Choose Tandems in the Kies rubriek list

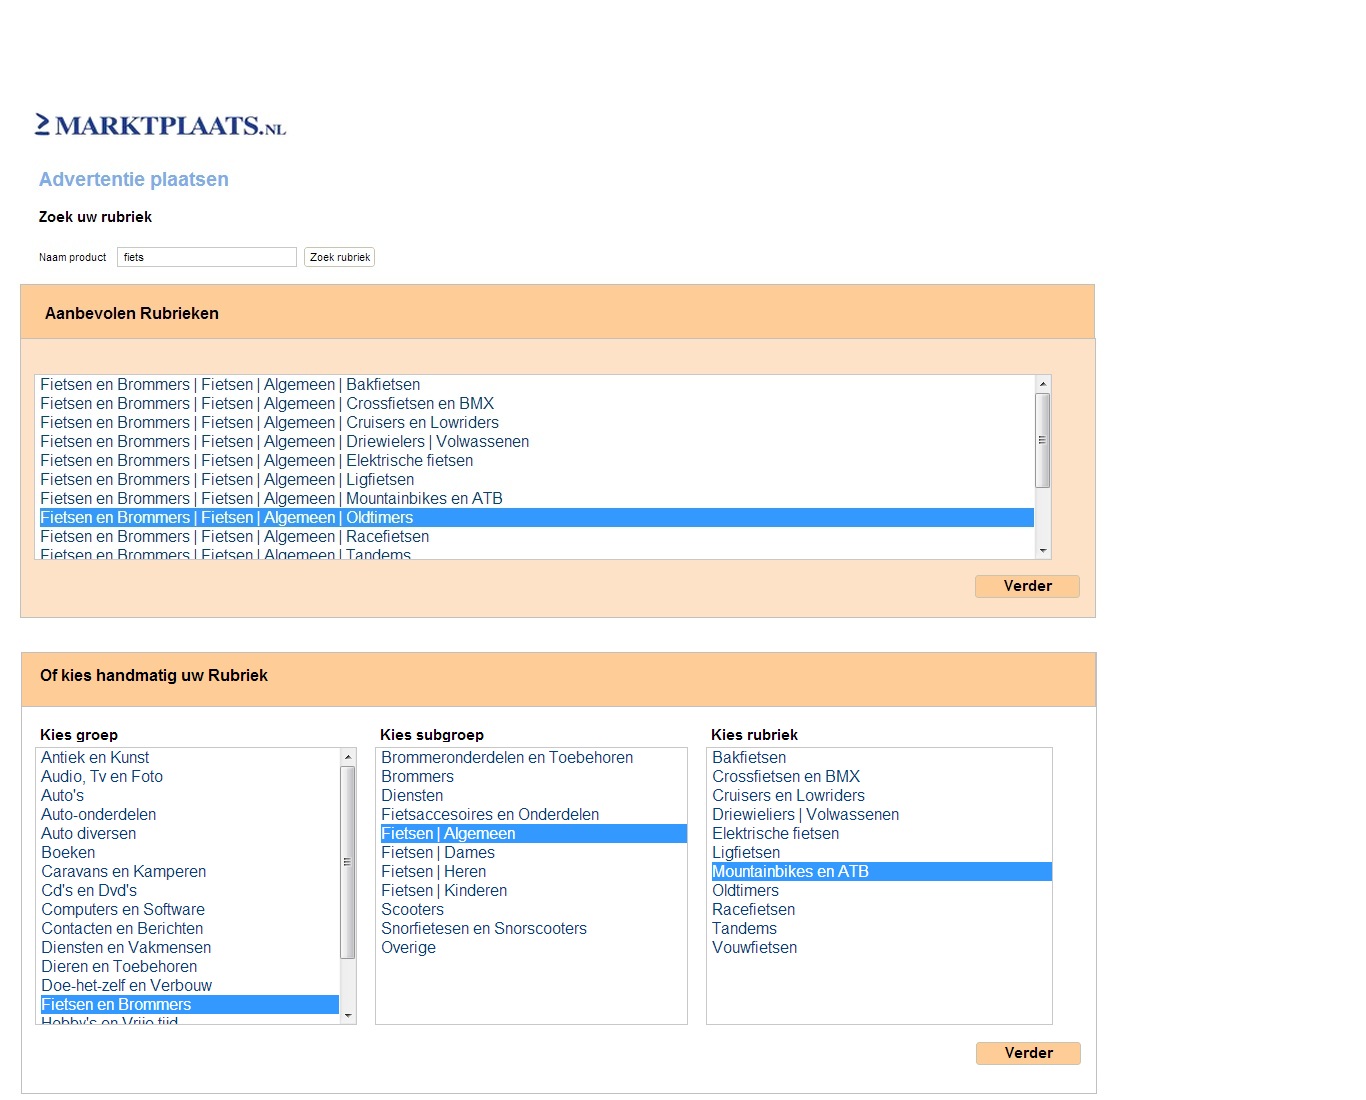[x=744, y=929]
